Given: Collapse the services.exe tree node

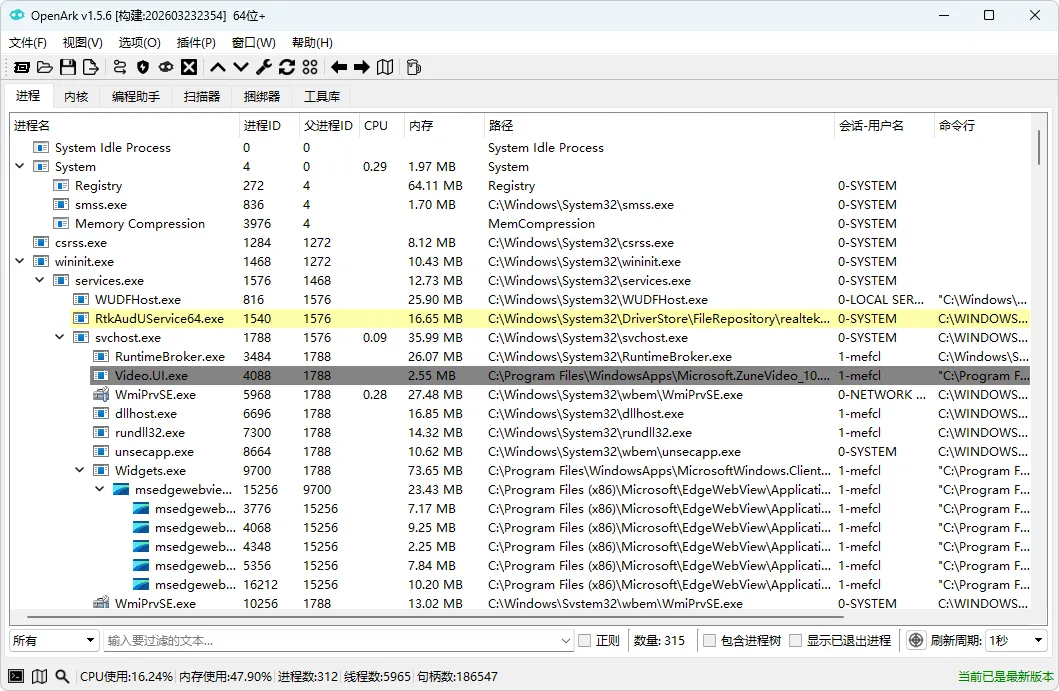Looking at the screenshot, I should coord(40,280).
